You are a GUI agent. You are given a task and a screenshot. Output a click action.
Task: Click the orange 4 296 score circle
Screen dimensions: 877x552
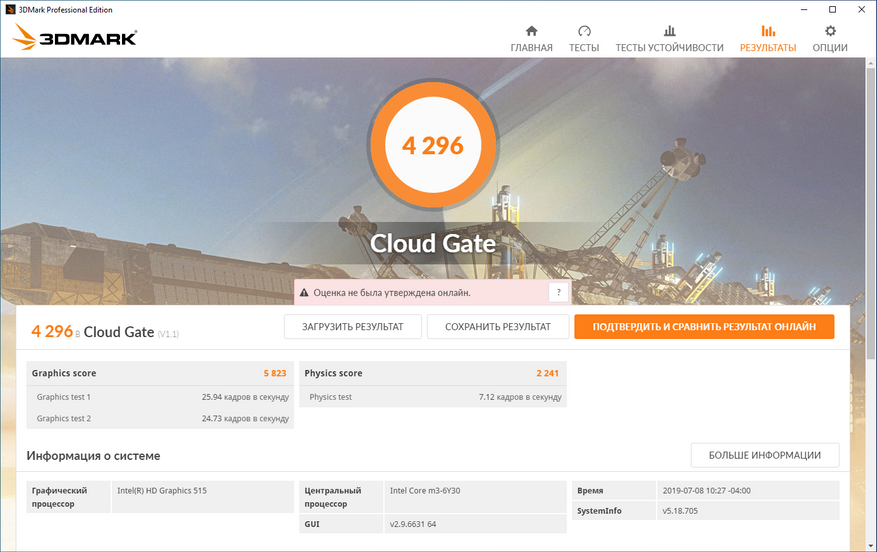click(433, 146)
